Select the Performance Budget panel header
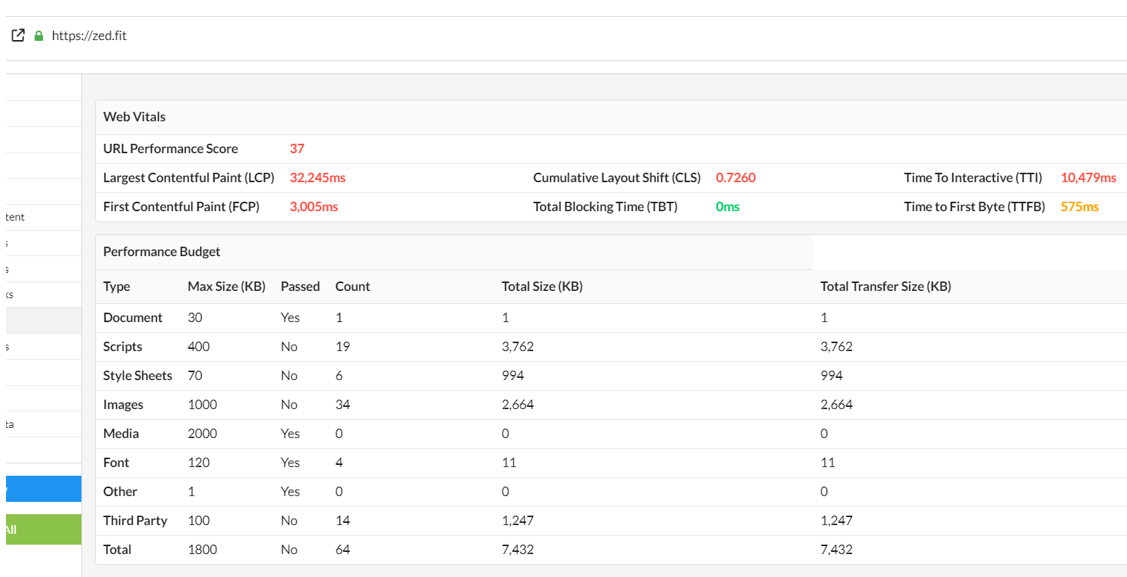1127x577 pixels. (x=162, y=252)
